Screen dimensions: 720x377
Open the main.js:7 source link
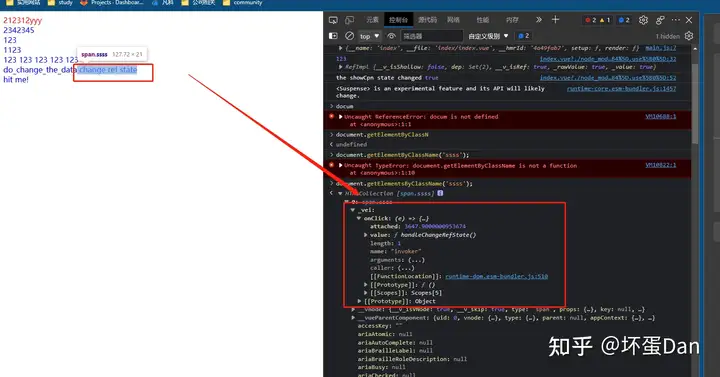pos(660,48)
